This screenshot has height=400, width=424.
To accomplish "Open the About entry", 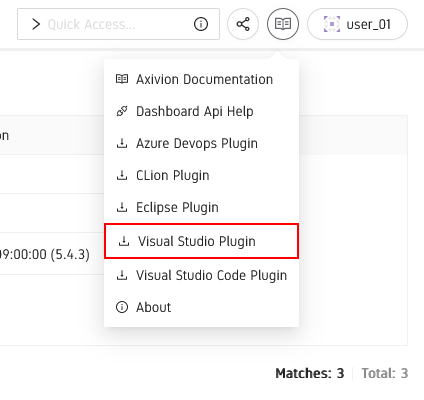I will (201, 307).
